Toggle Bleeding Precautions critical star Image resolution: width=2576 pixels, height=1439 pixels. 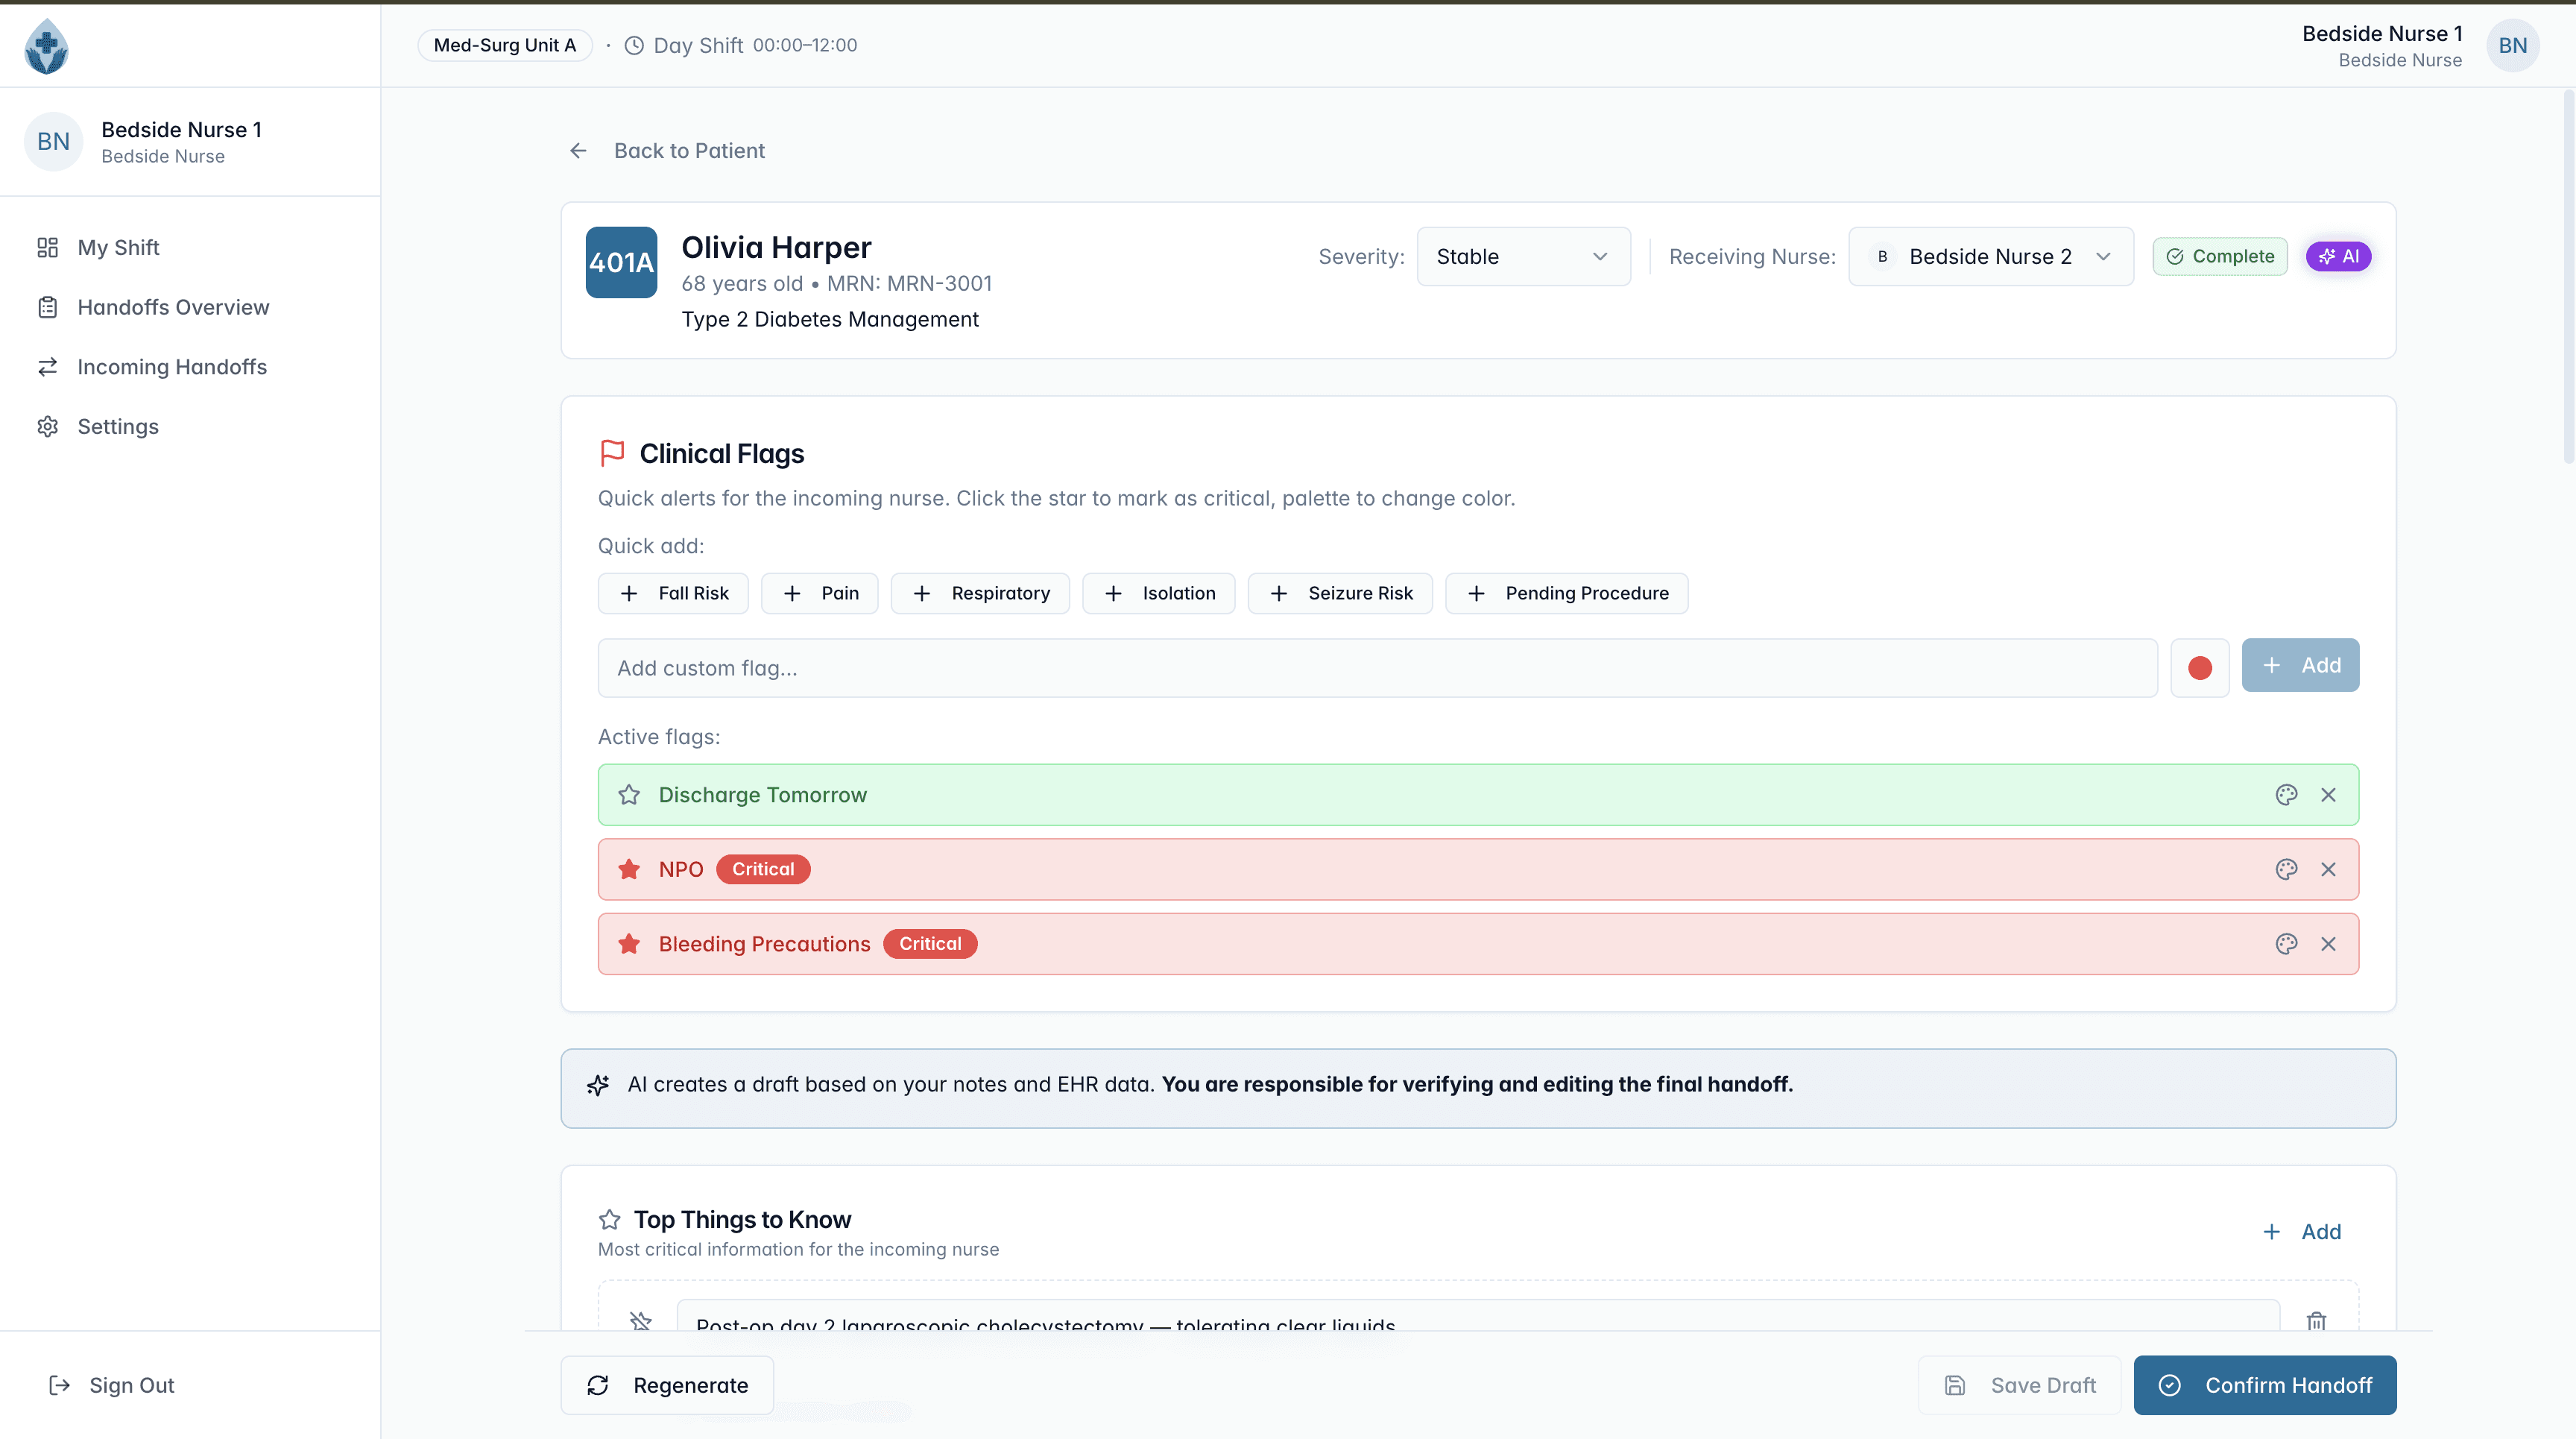(629, 944)
